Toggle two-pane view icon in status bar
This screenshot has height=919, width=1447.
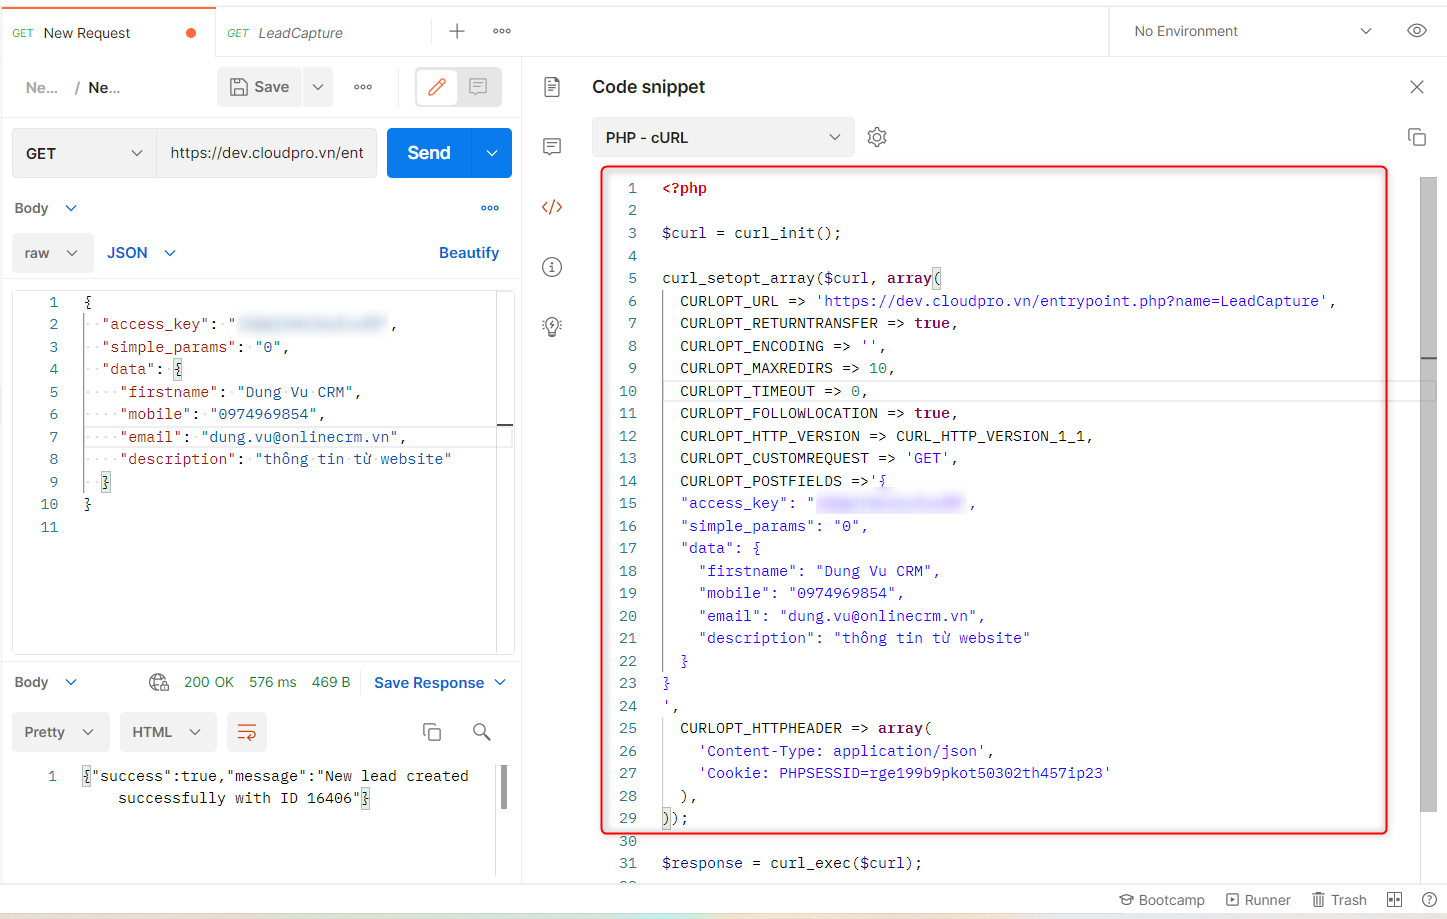coord(1395,900)
